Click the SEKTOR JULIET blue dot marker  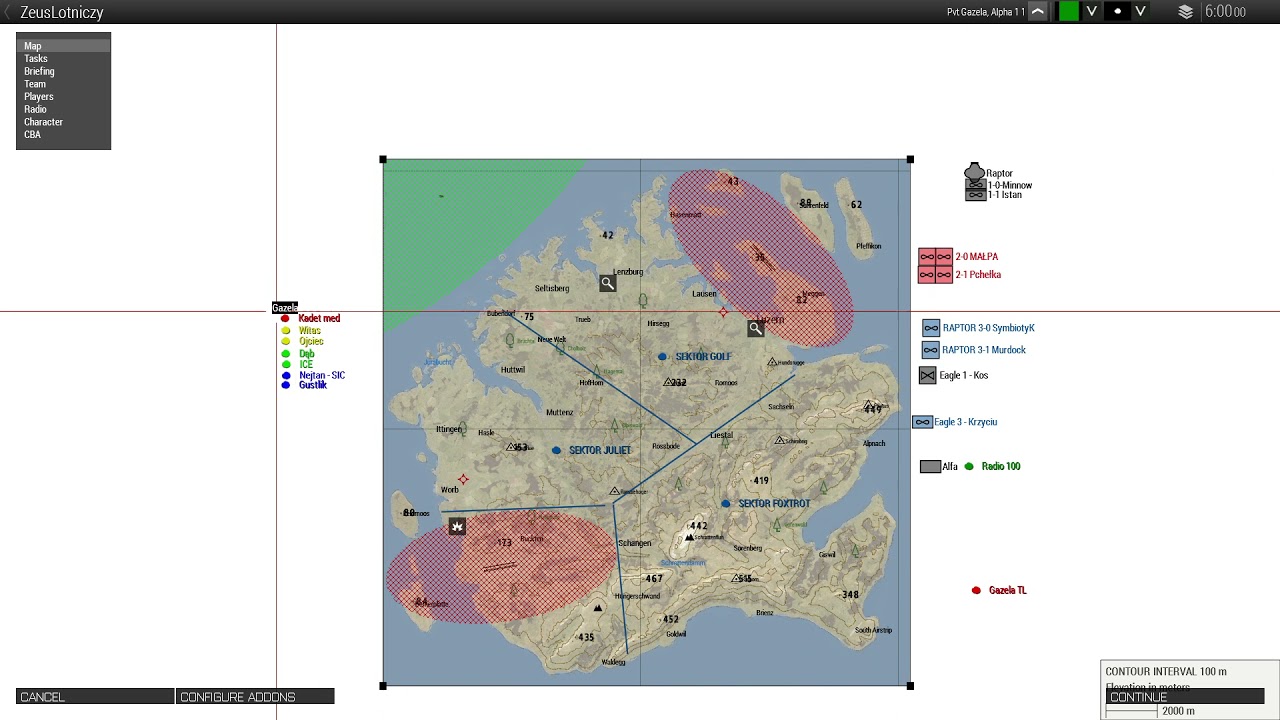556,451
